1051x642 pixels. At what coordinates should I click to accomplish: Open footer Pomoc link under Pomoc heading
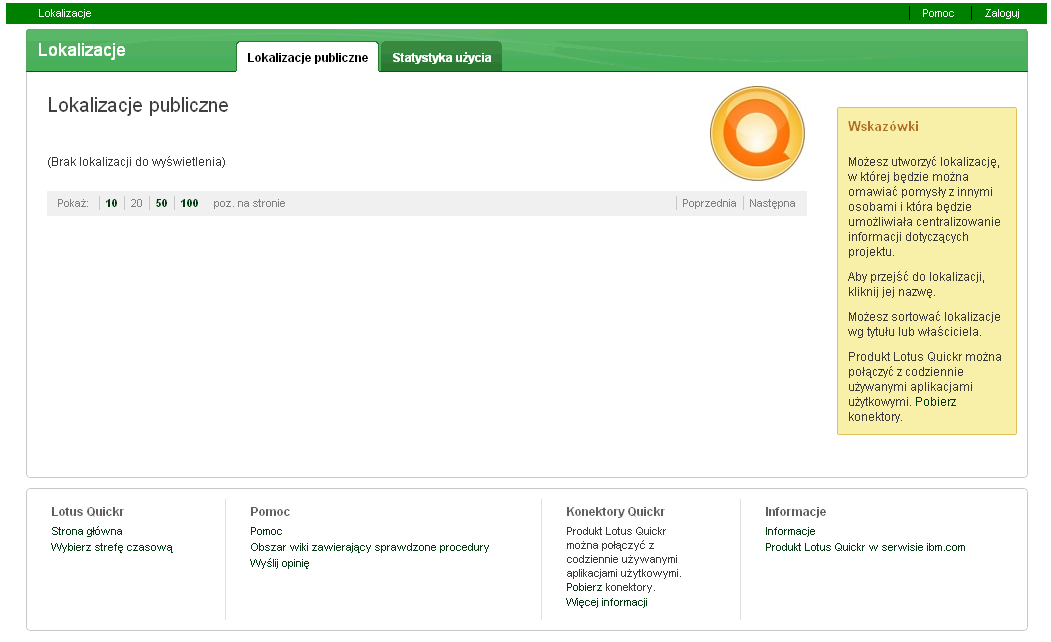click(x=266, y=531)
